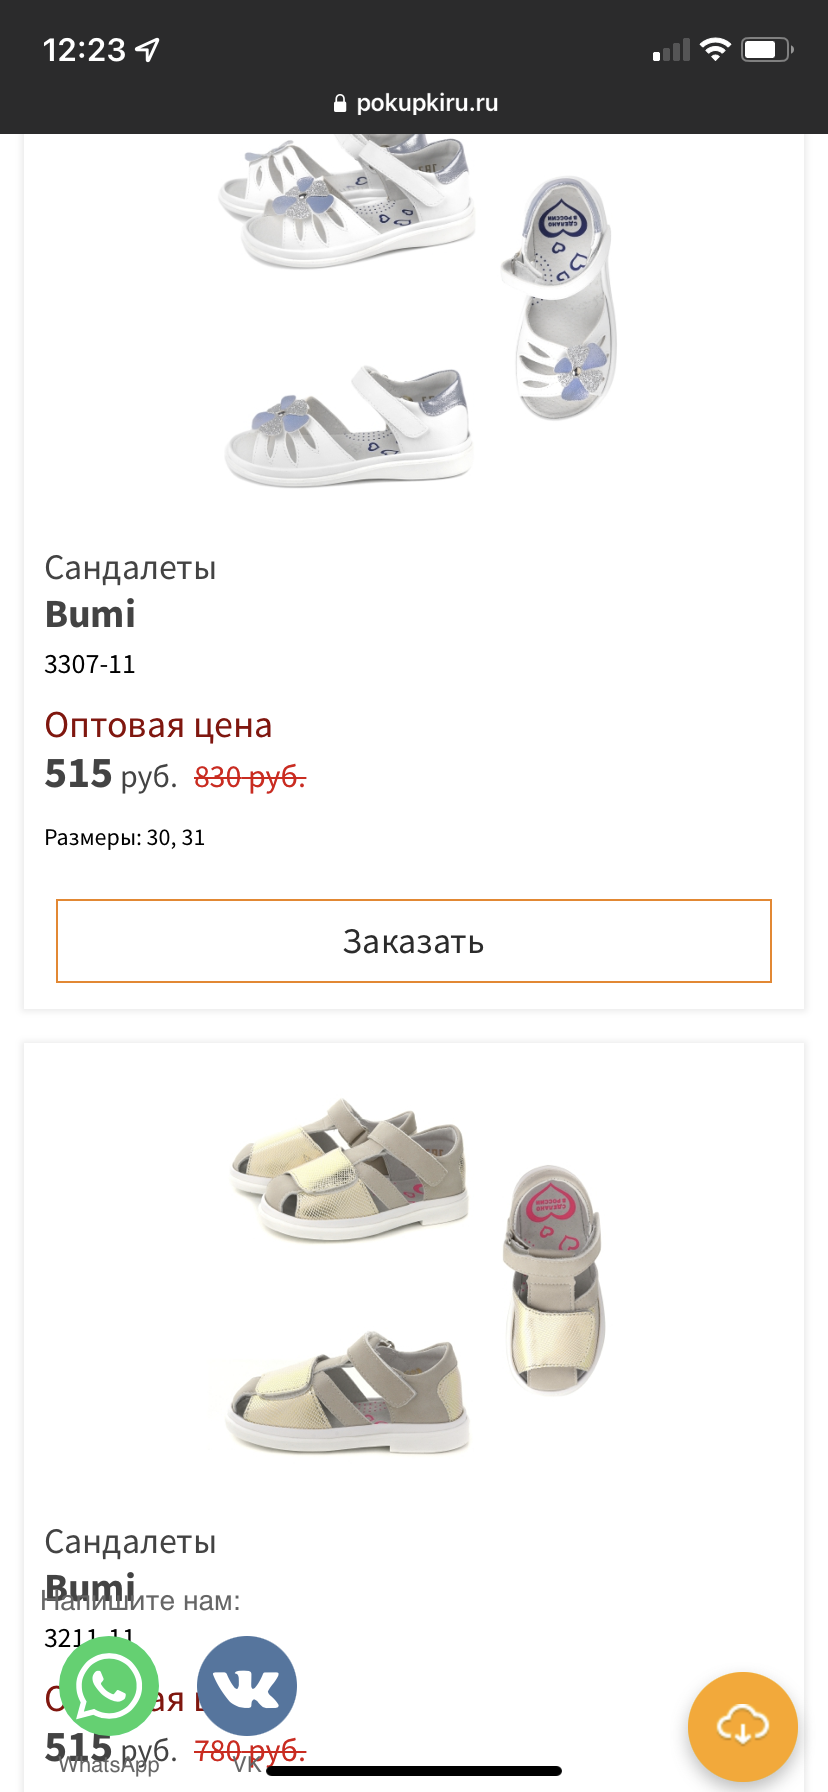Click the orange cloud download button

coord(742,1726)
